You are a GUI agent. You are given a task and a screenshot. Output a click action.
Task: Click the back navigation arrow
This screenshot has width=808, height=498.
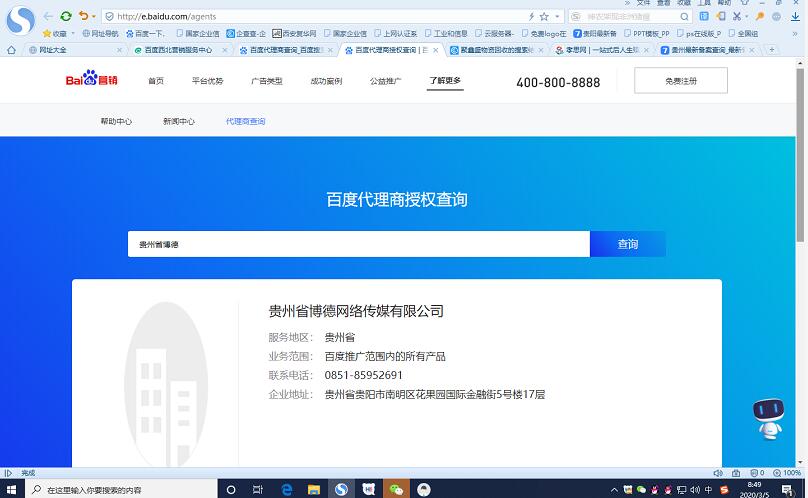(48, 16)
